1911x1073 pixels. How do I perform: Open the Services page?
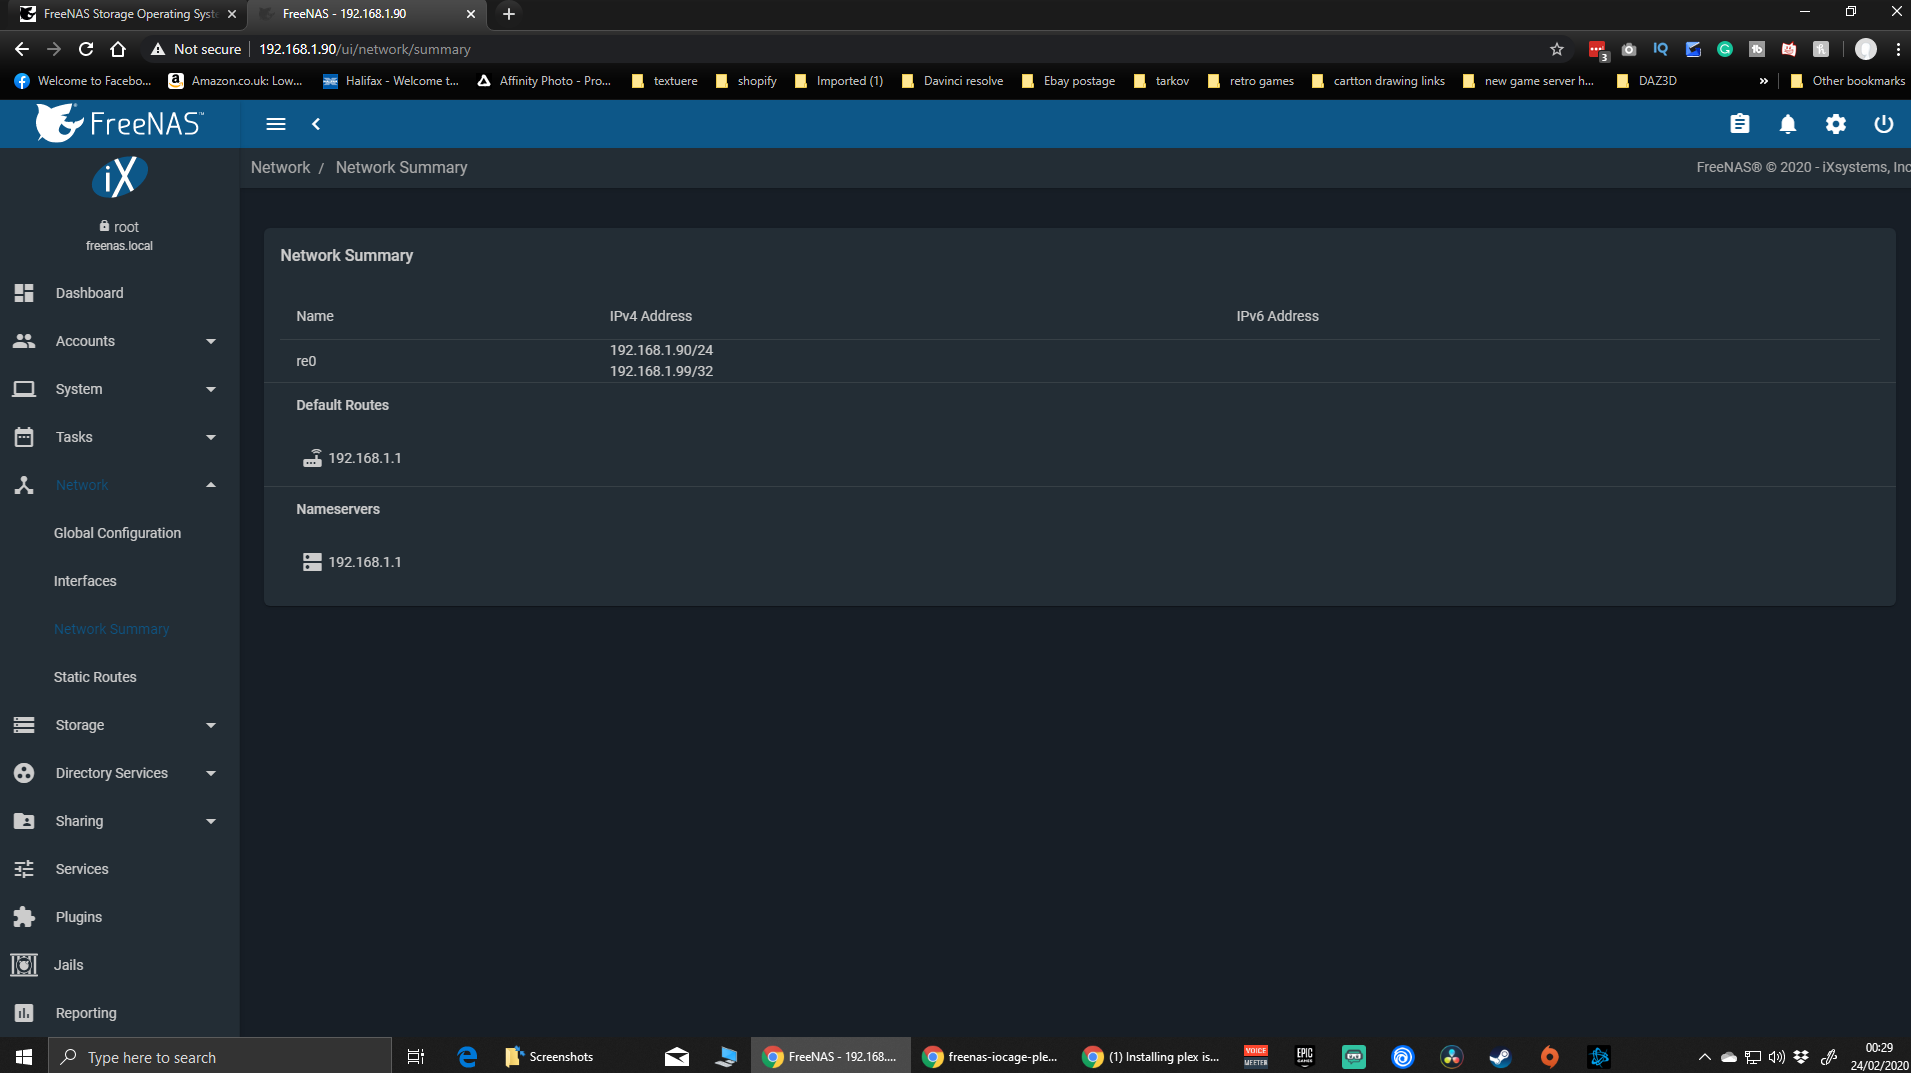coord(82,869)
